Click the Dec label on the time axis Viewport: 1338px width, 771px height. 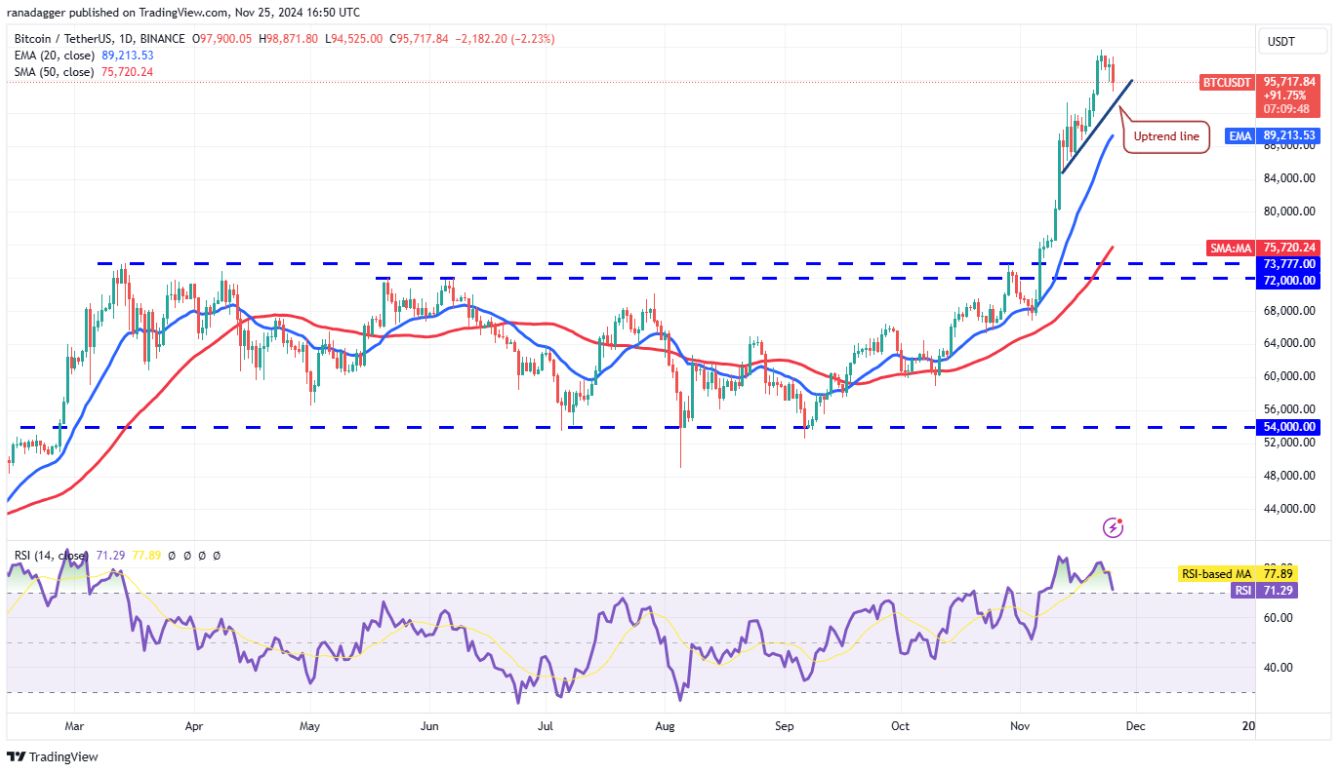(1134, 726)
